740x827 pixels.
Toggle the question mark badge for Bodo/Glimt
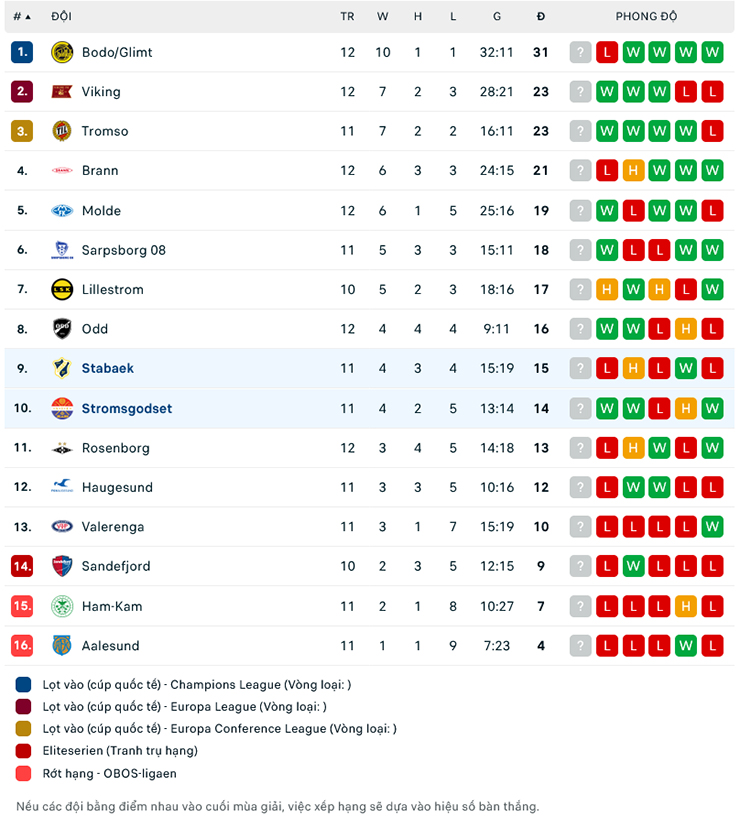(580, 52)
